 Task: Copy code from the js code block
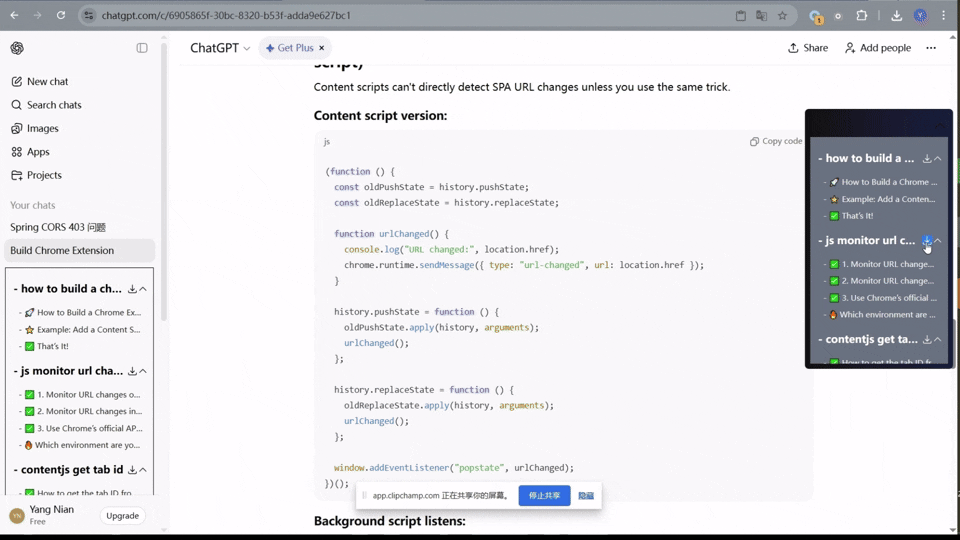coord(776,142)
